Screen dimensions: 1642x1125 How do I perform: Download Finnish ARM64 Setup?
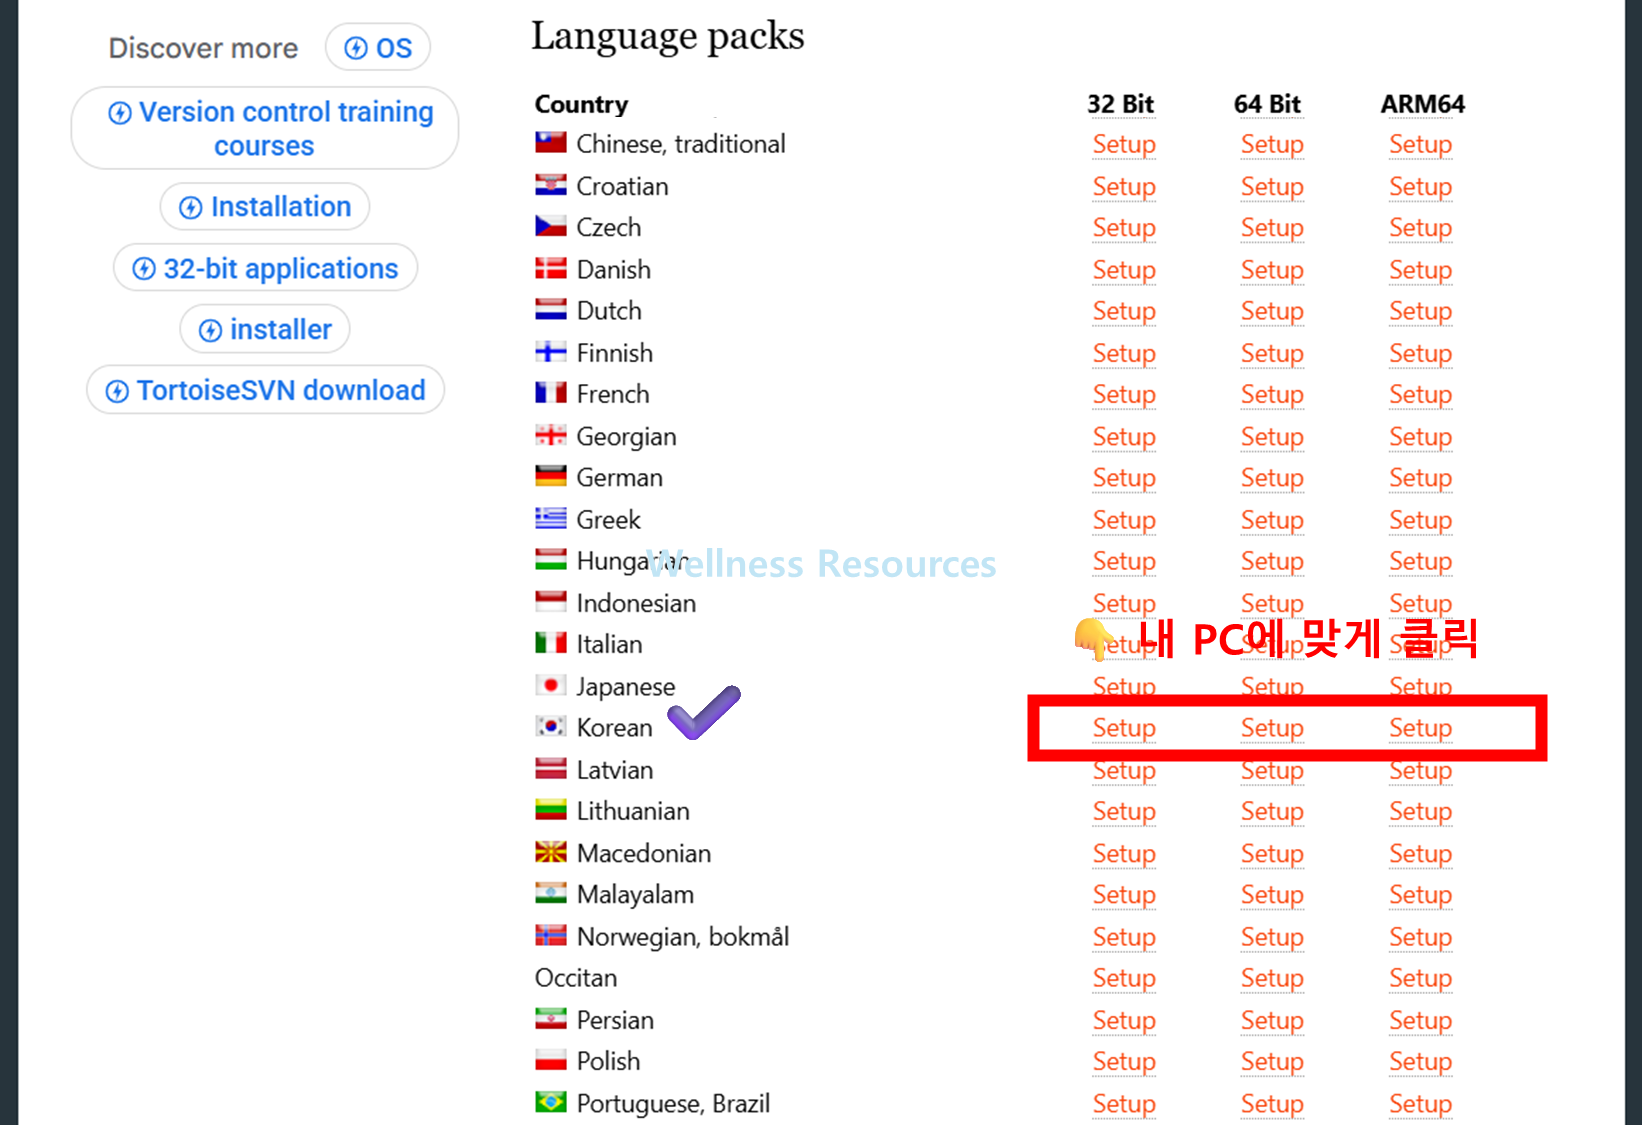tap(1420, 353)
